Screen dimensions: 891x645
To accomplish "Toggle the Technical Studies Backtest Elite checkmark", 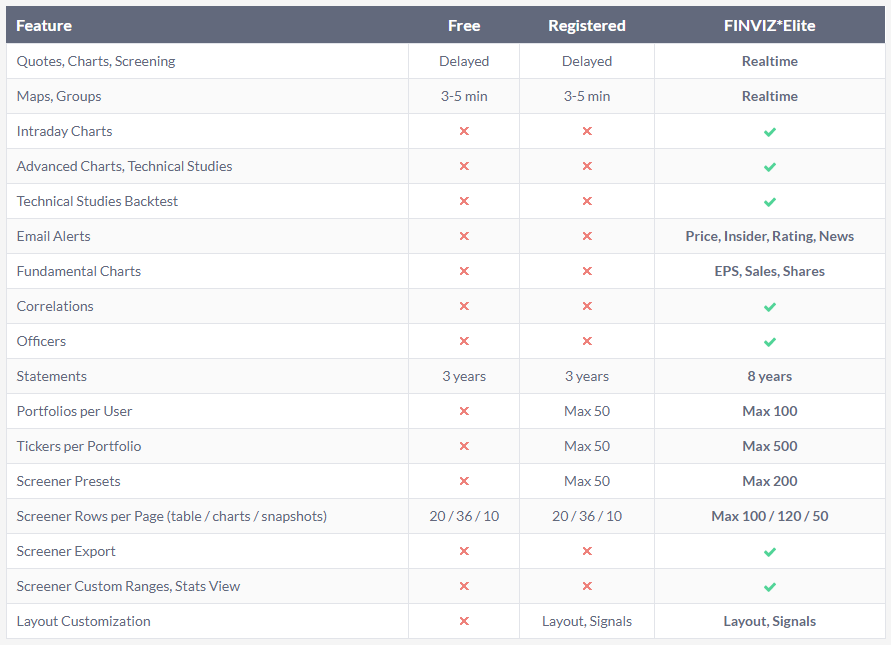I will pos(770,201).
